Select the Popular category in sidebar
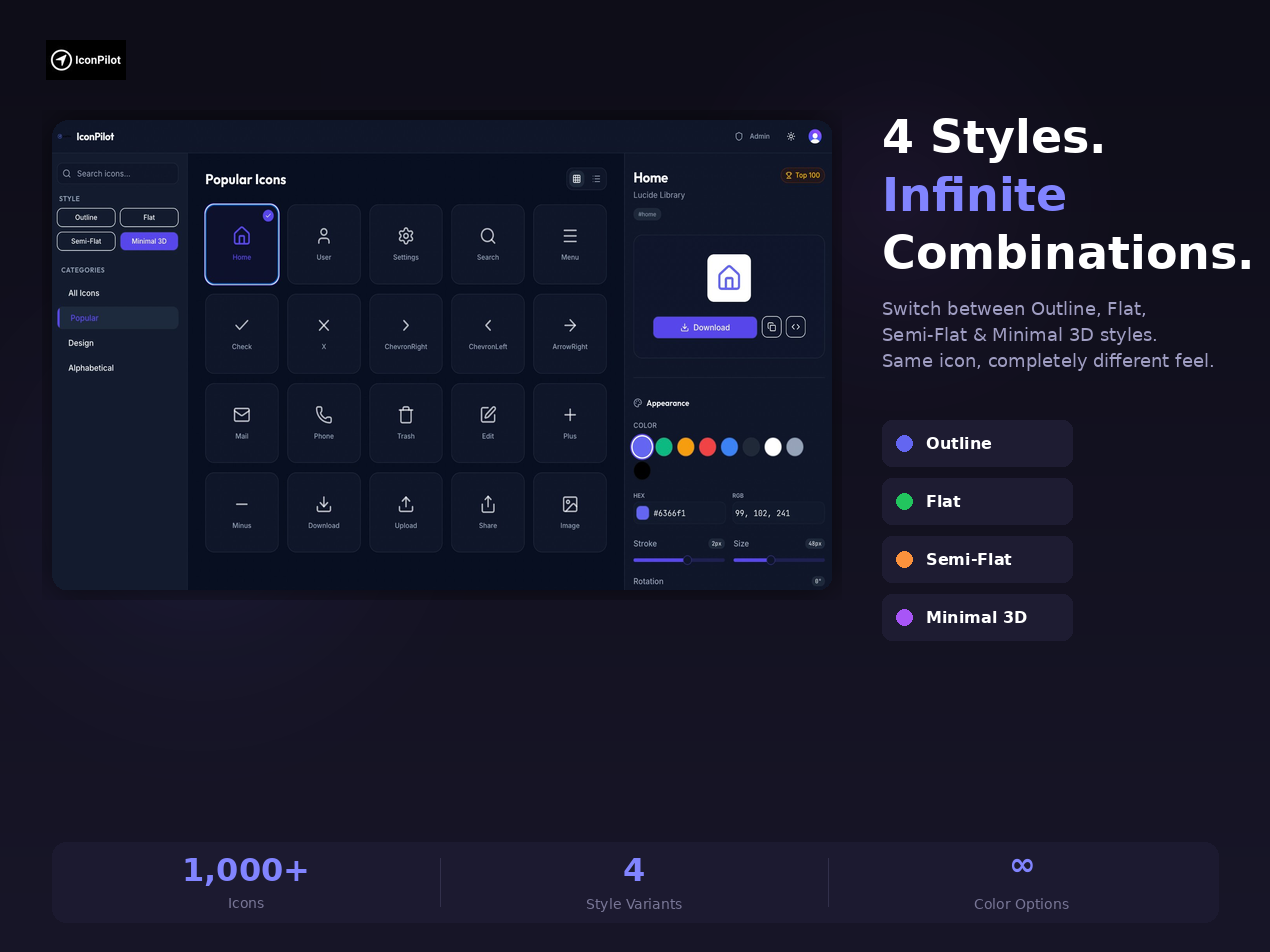This screenshot has height=952, width=1270. coord(84,318)
